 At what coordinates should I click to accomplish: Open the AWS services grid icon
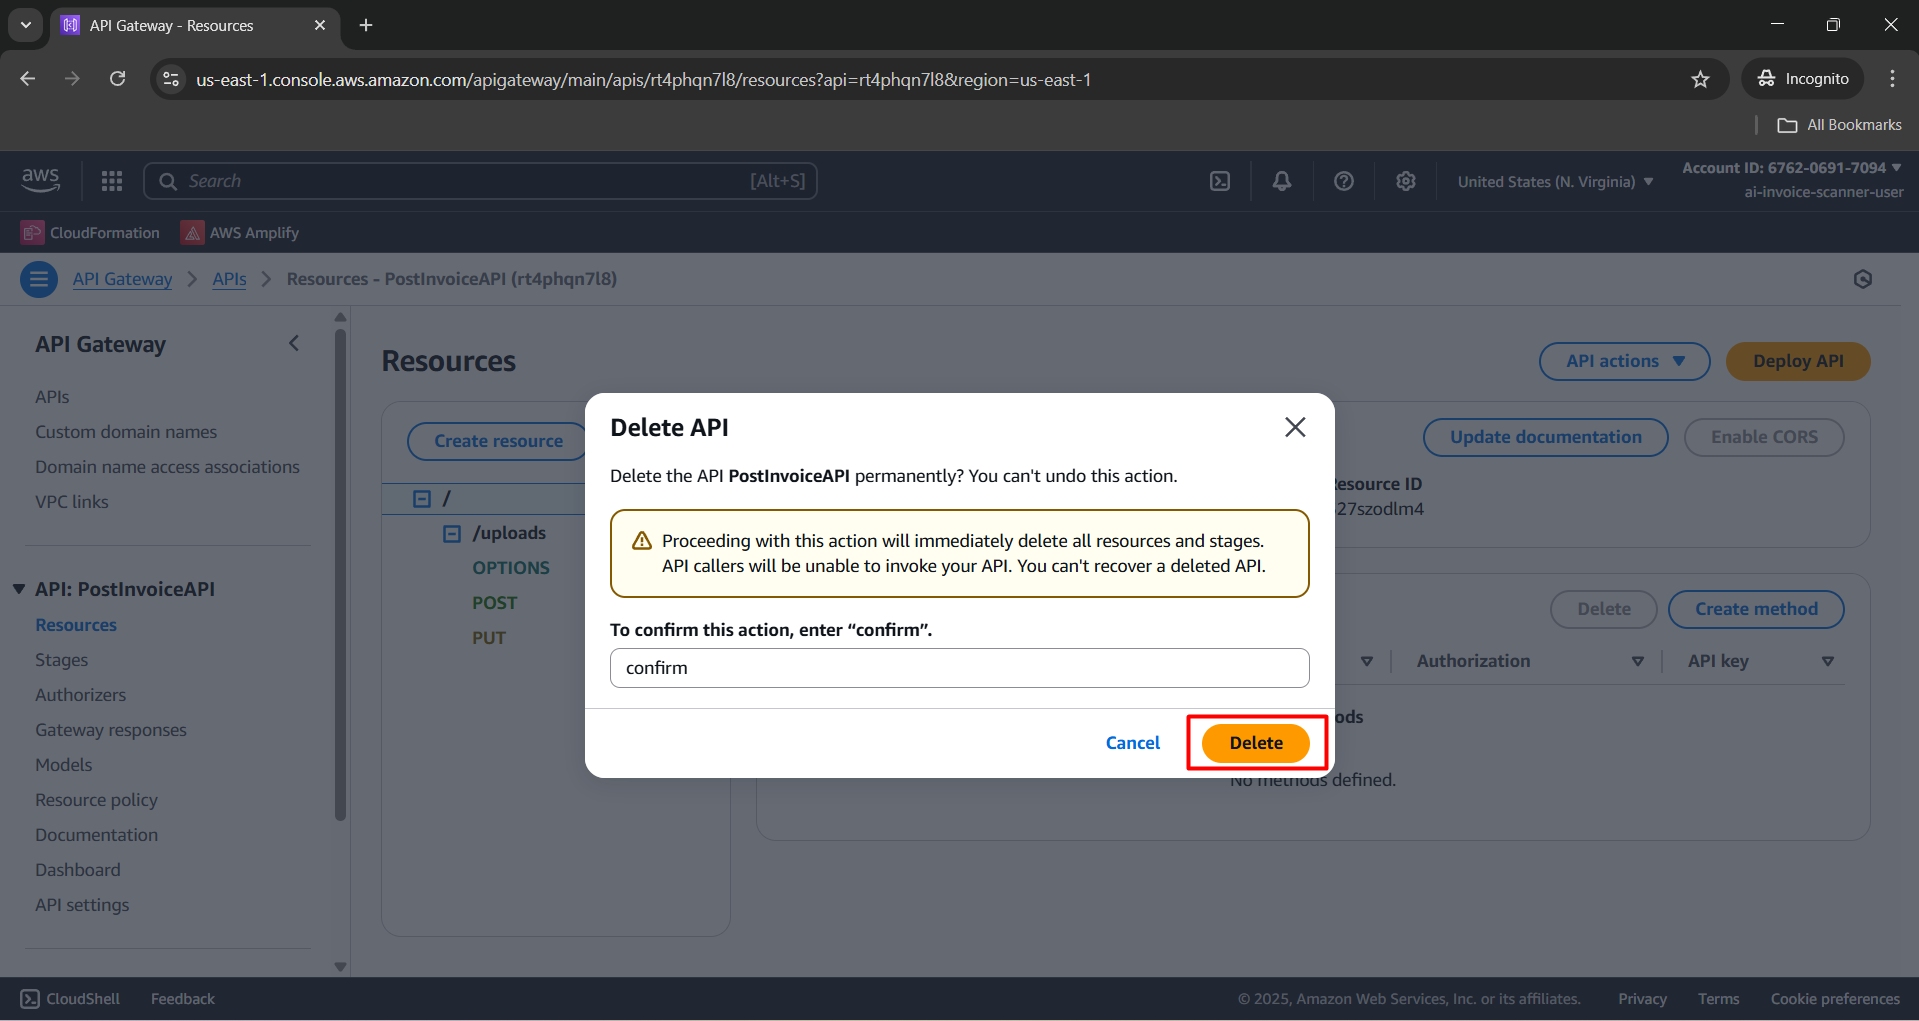(x=111, y=181)
